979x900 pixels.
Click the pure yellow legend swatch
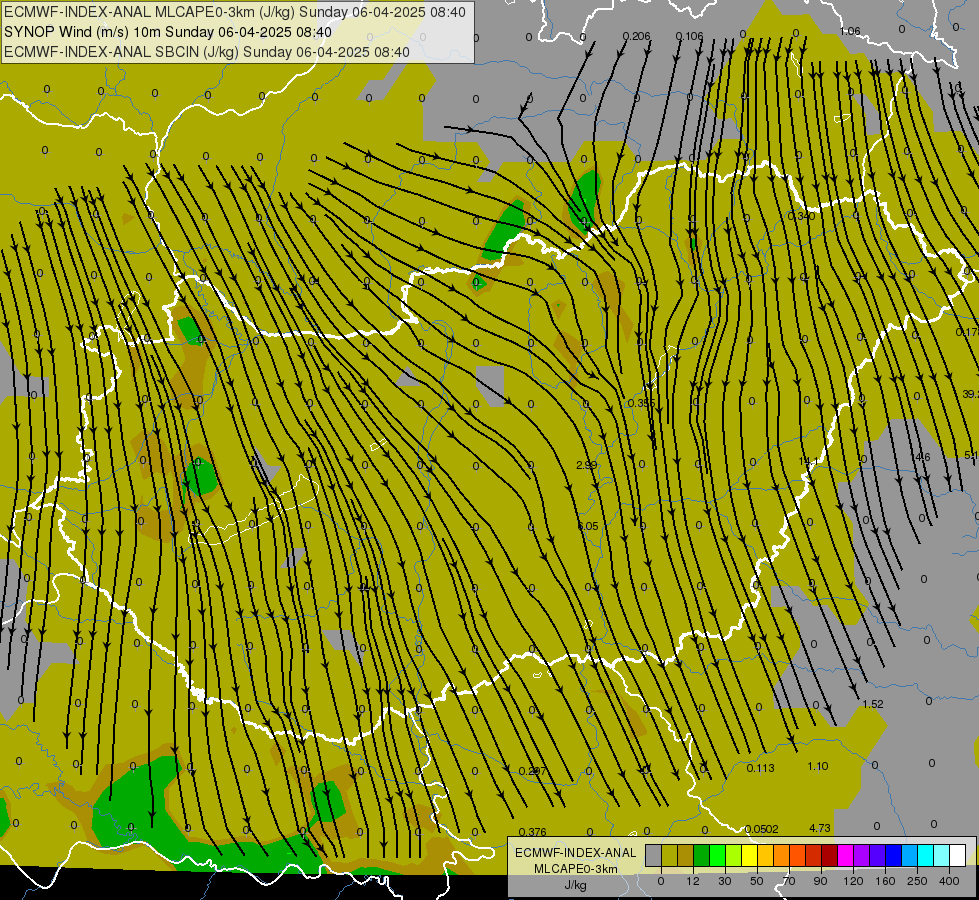point(750,855)
